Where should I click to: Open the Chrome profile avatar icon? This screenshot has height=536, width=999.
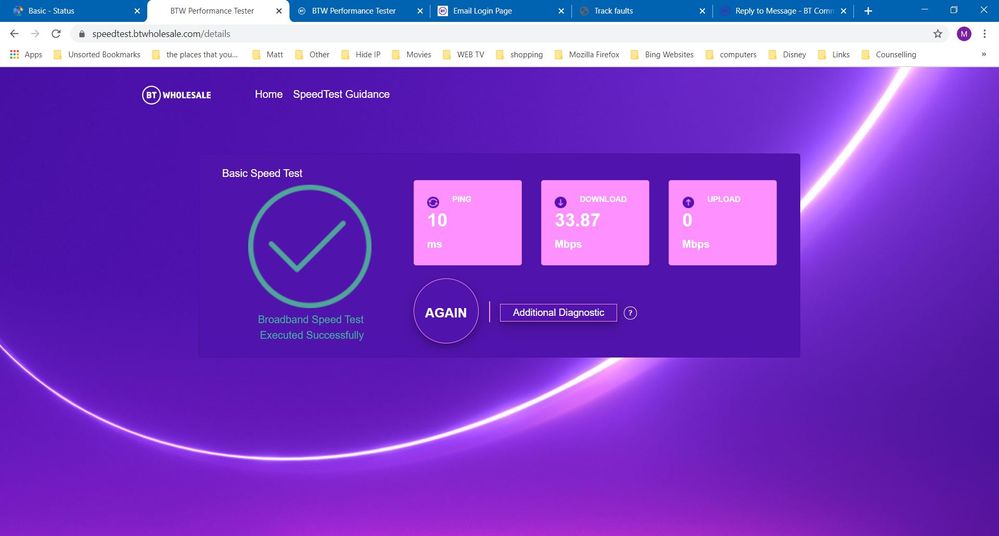963,33
